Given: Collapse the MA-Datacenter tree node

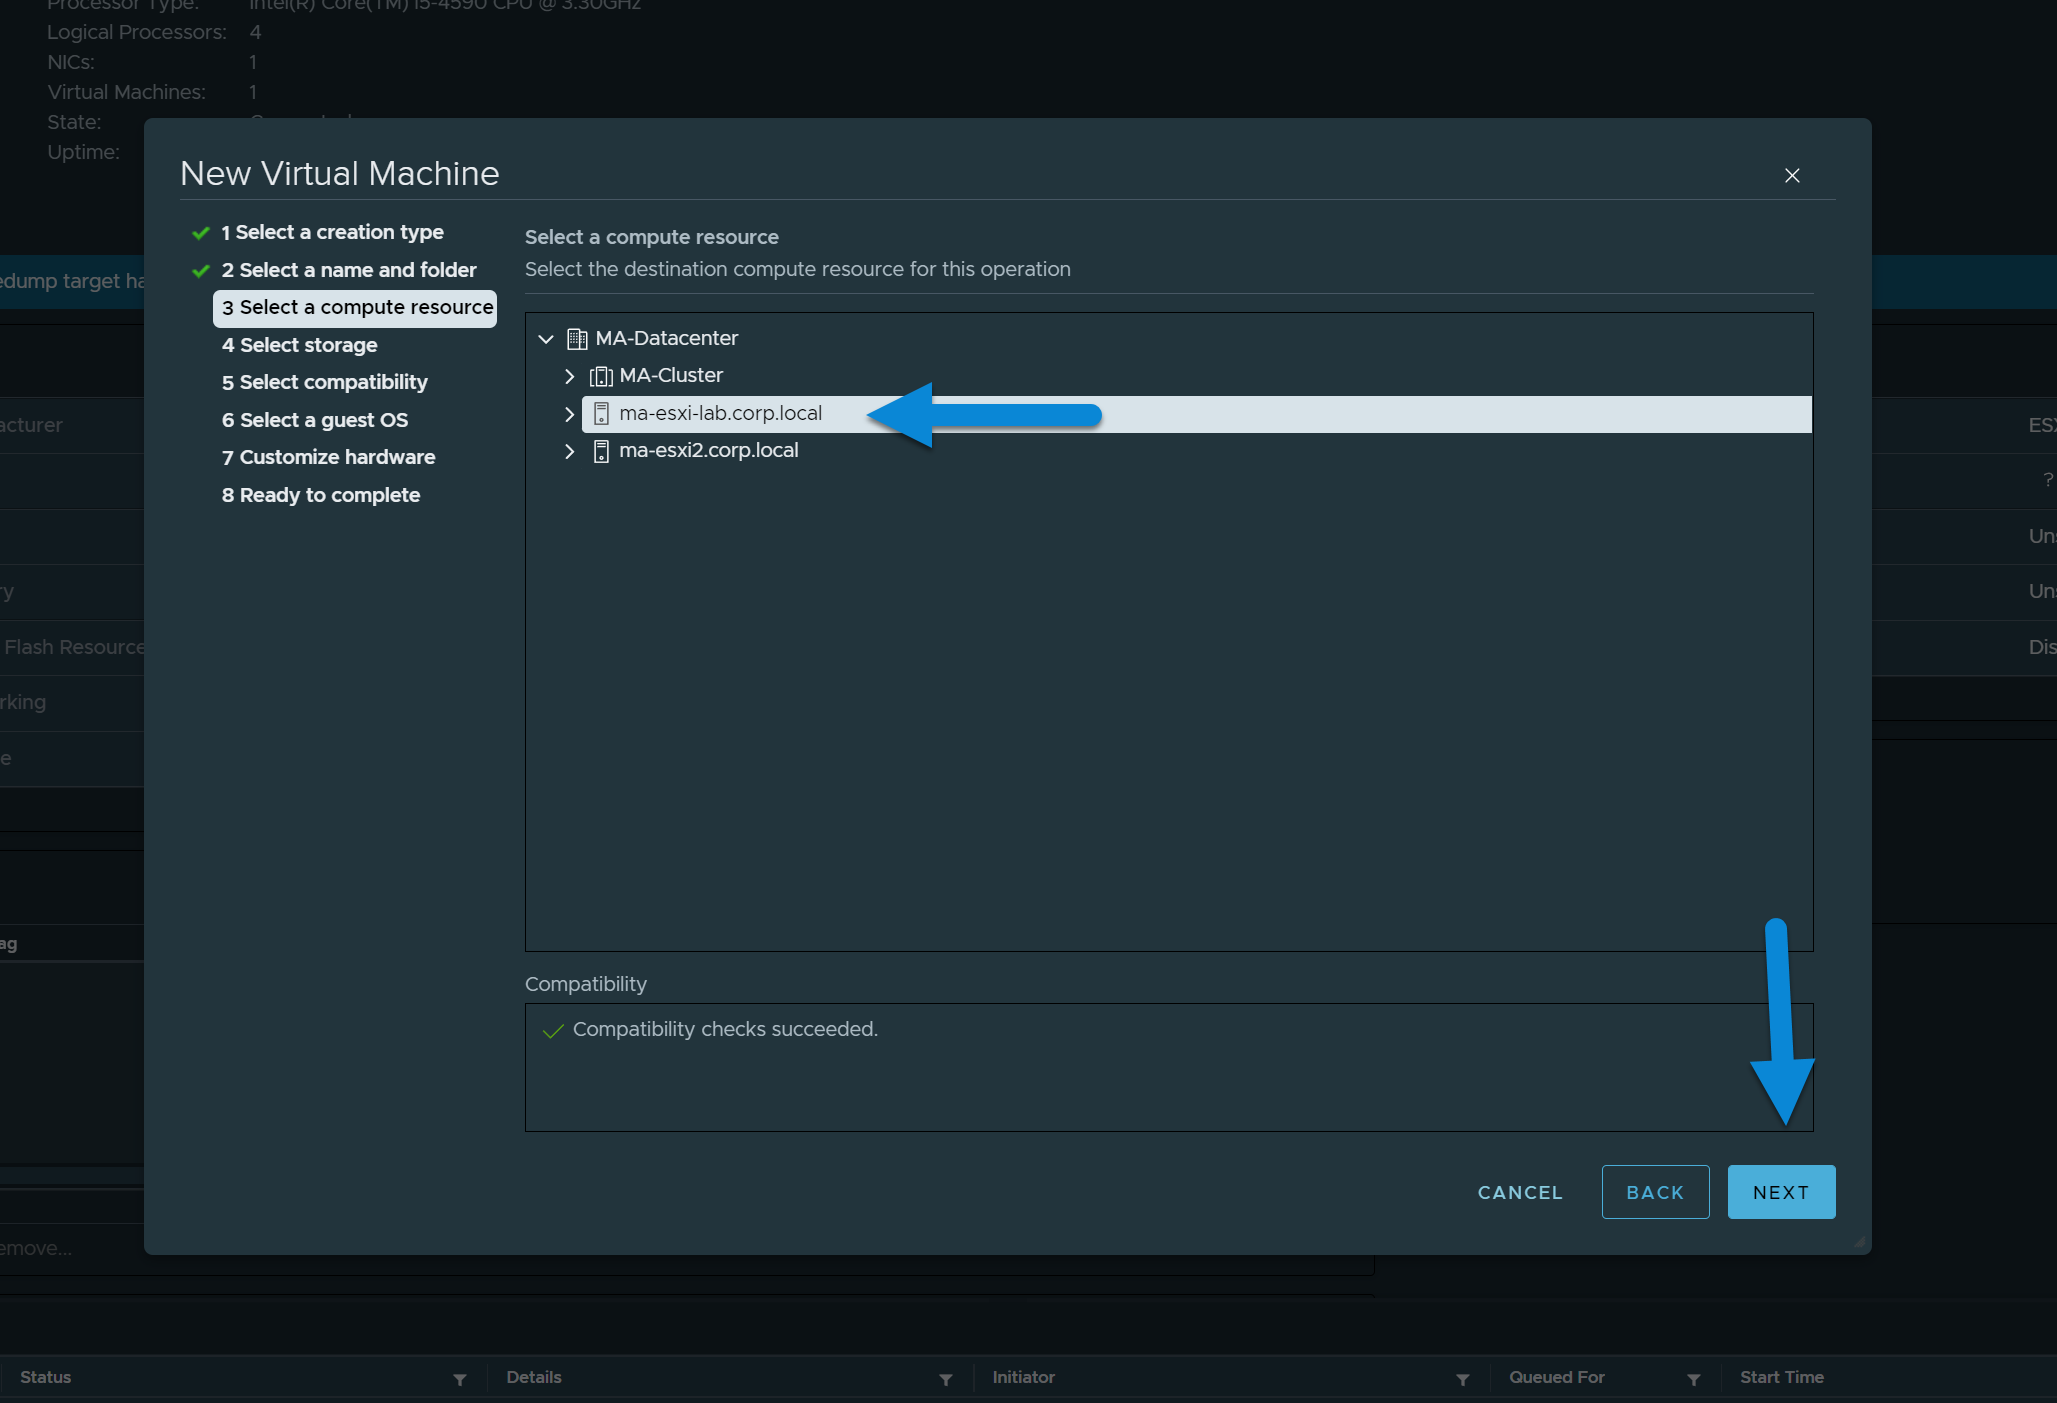Looking at the screenshot, I should point(546,339).
